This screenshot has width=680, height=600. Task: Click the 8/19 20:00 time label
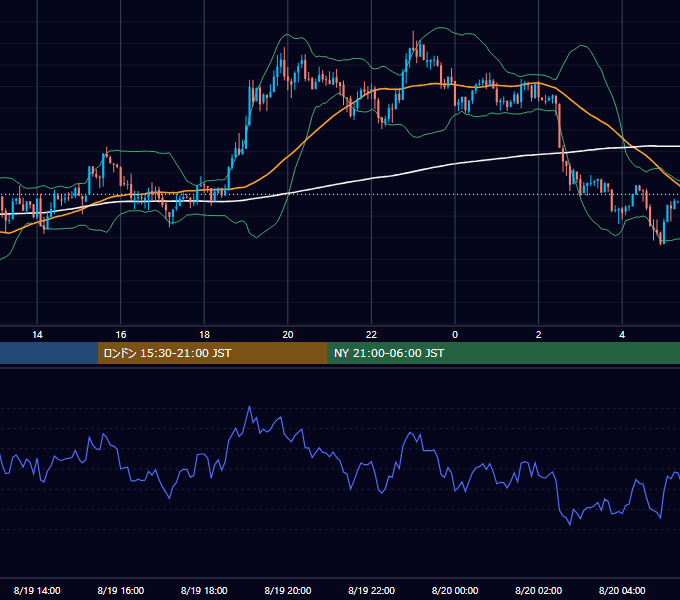pyautogui.click(x=288, y=590)
